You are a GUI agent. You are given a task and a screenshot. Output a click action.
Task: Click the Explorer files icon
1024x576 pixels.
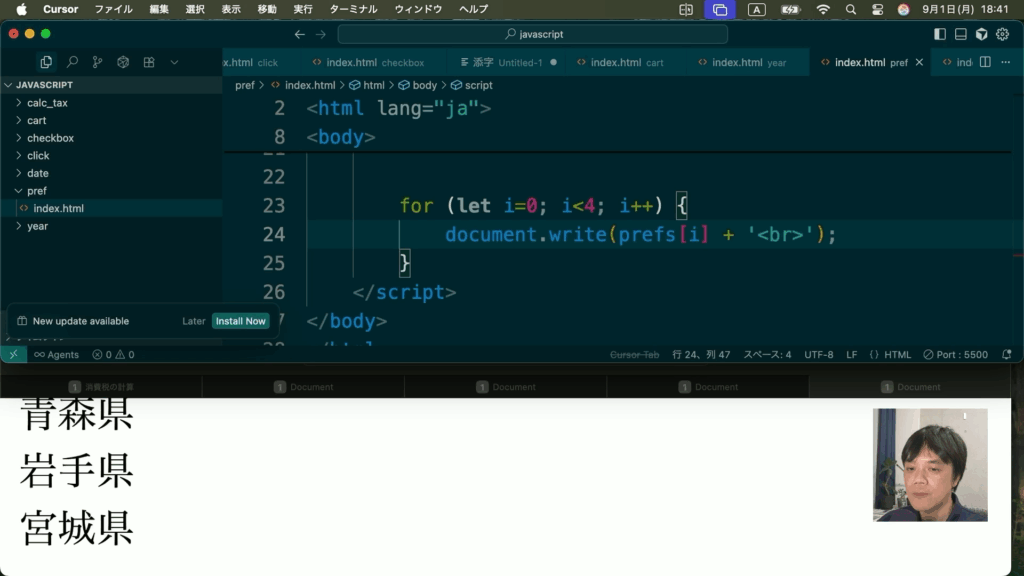coord(46,62)
